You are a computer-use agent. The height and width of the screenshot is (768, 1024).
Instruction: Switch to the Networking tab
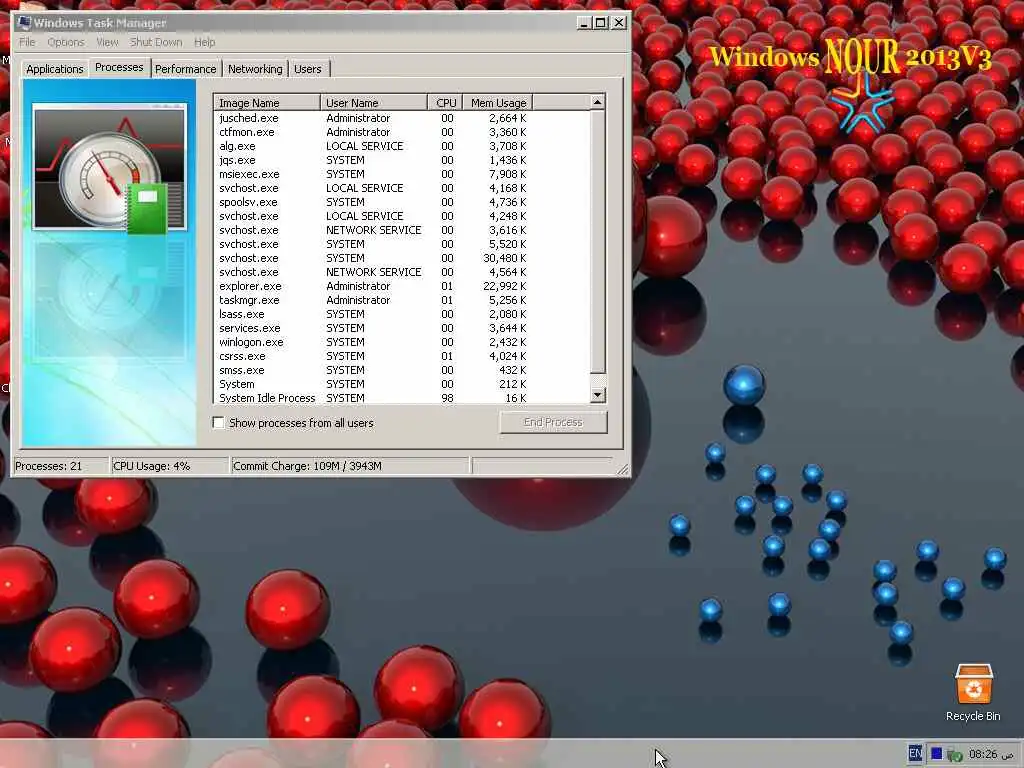pos(255,69)
